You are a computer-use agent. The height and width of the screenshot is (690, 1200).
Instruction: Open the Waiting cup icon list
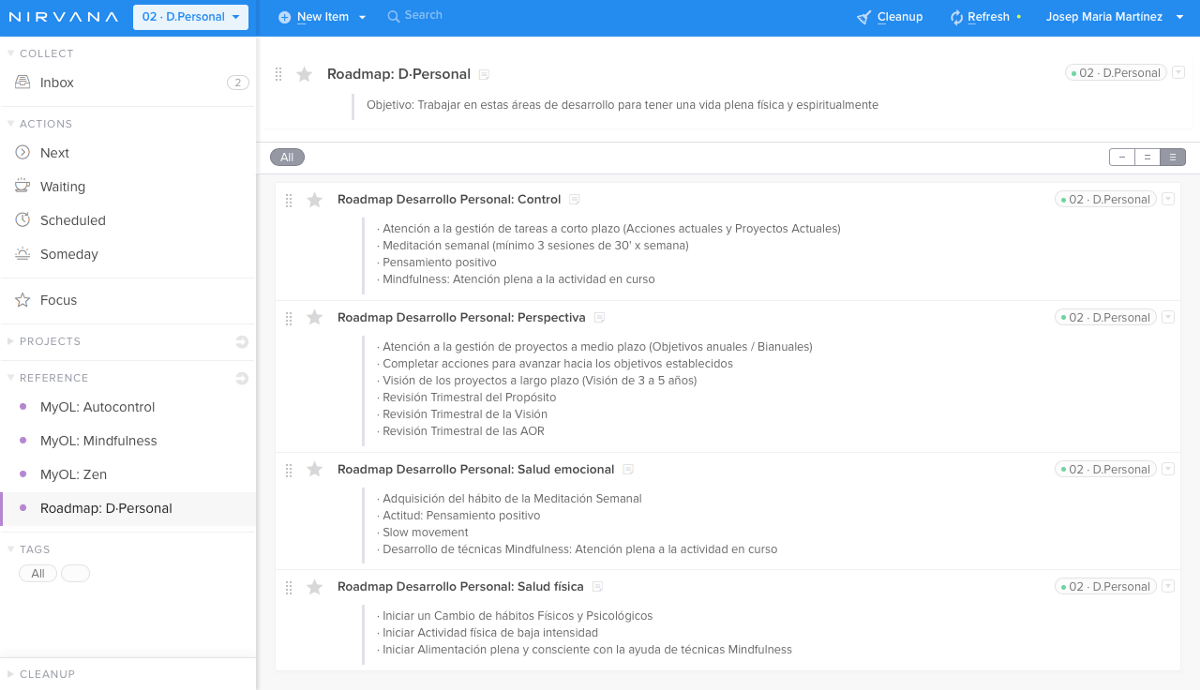pyautogui.click(x=23, y=187)
